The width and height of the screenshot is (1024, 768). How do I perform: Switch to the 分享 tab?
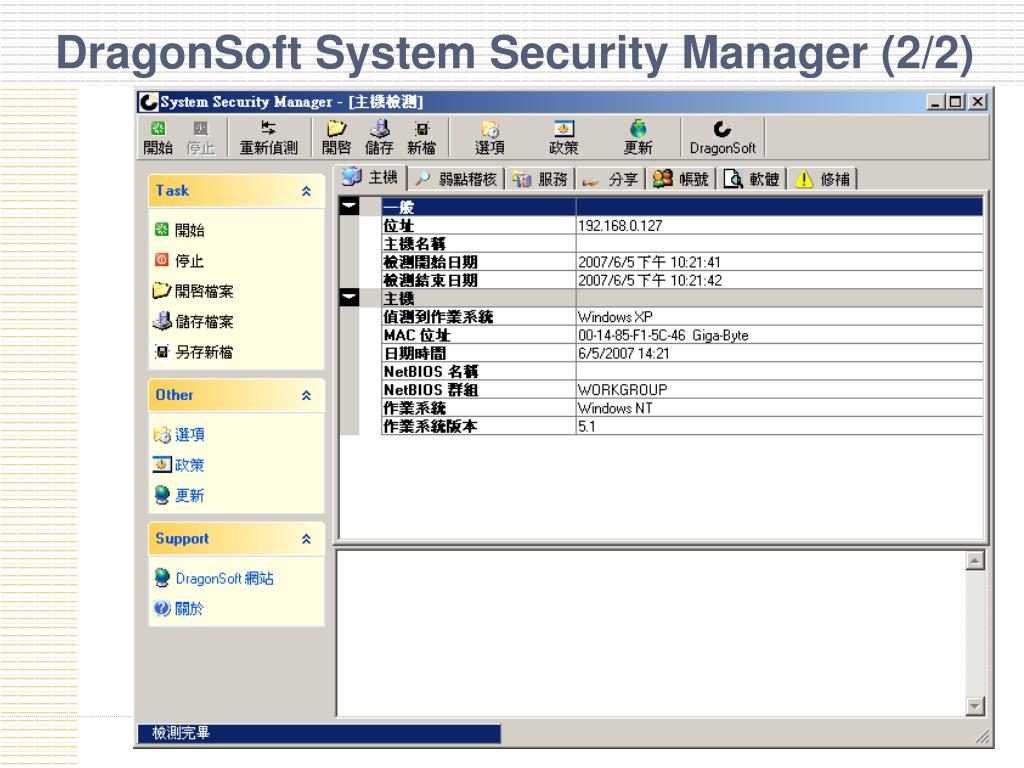tap(611, 179)
